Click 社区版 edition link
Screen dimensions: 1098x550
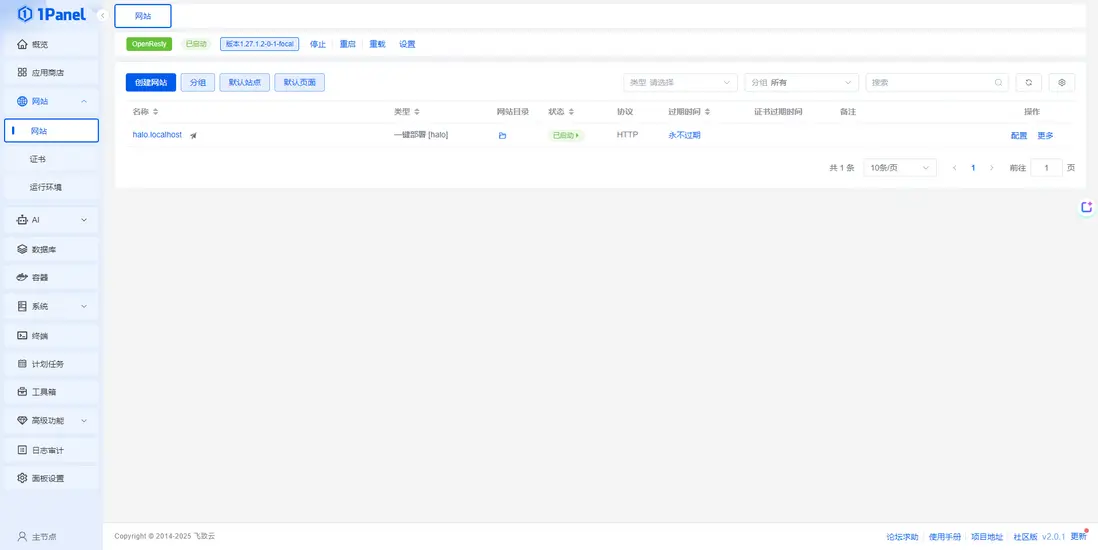pyautogui.click(x=1025, y=537)
